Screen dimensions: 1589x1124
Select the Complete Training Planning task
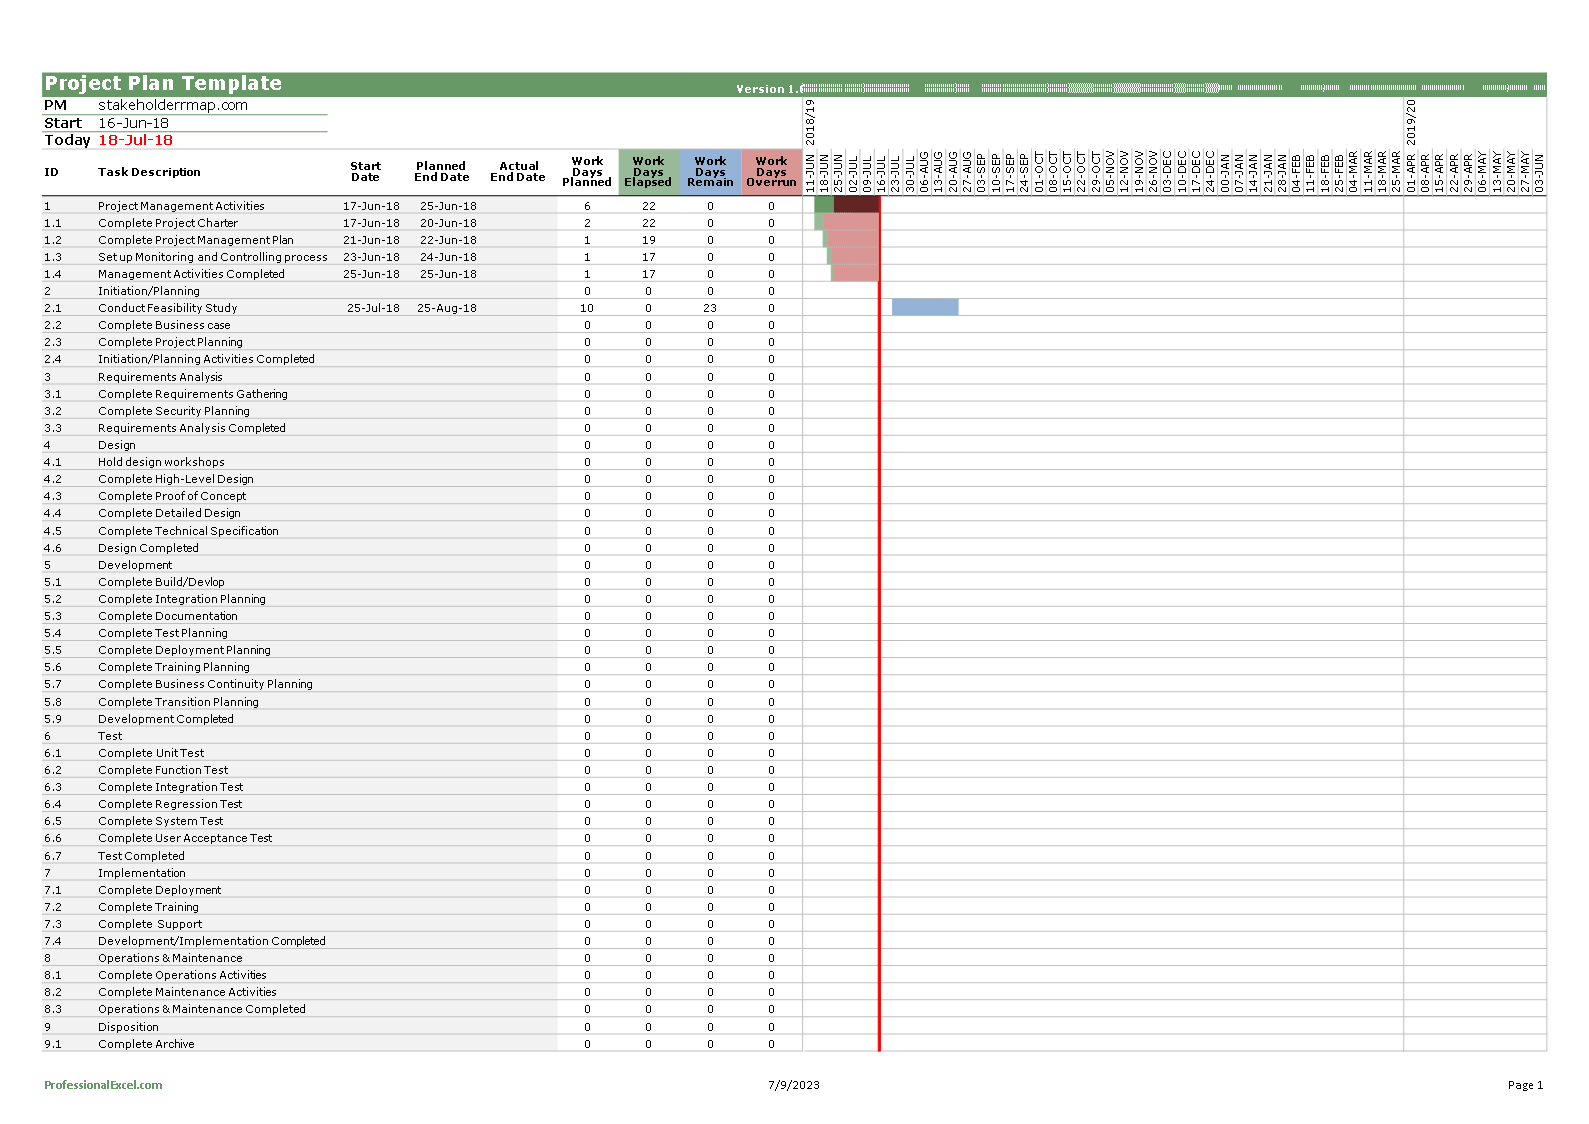(x=174, y=667)
